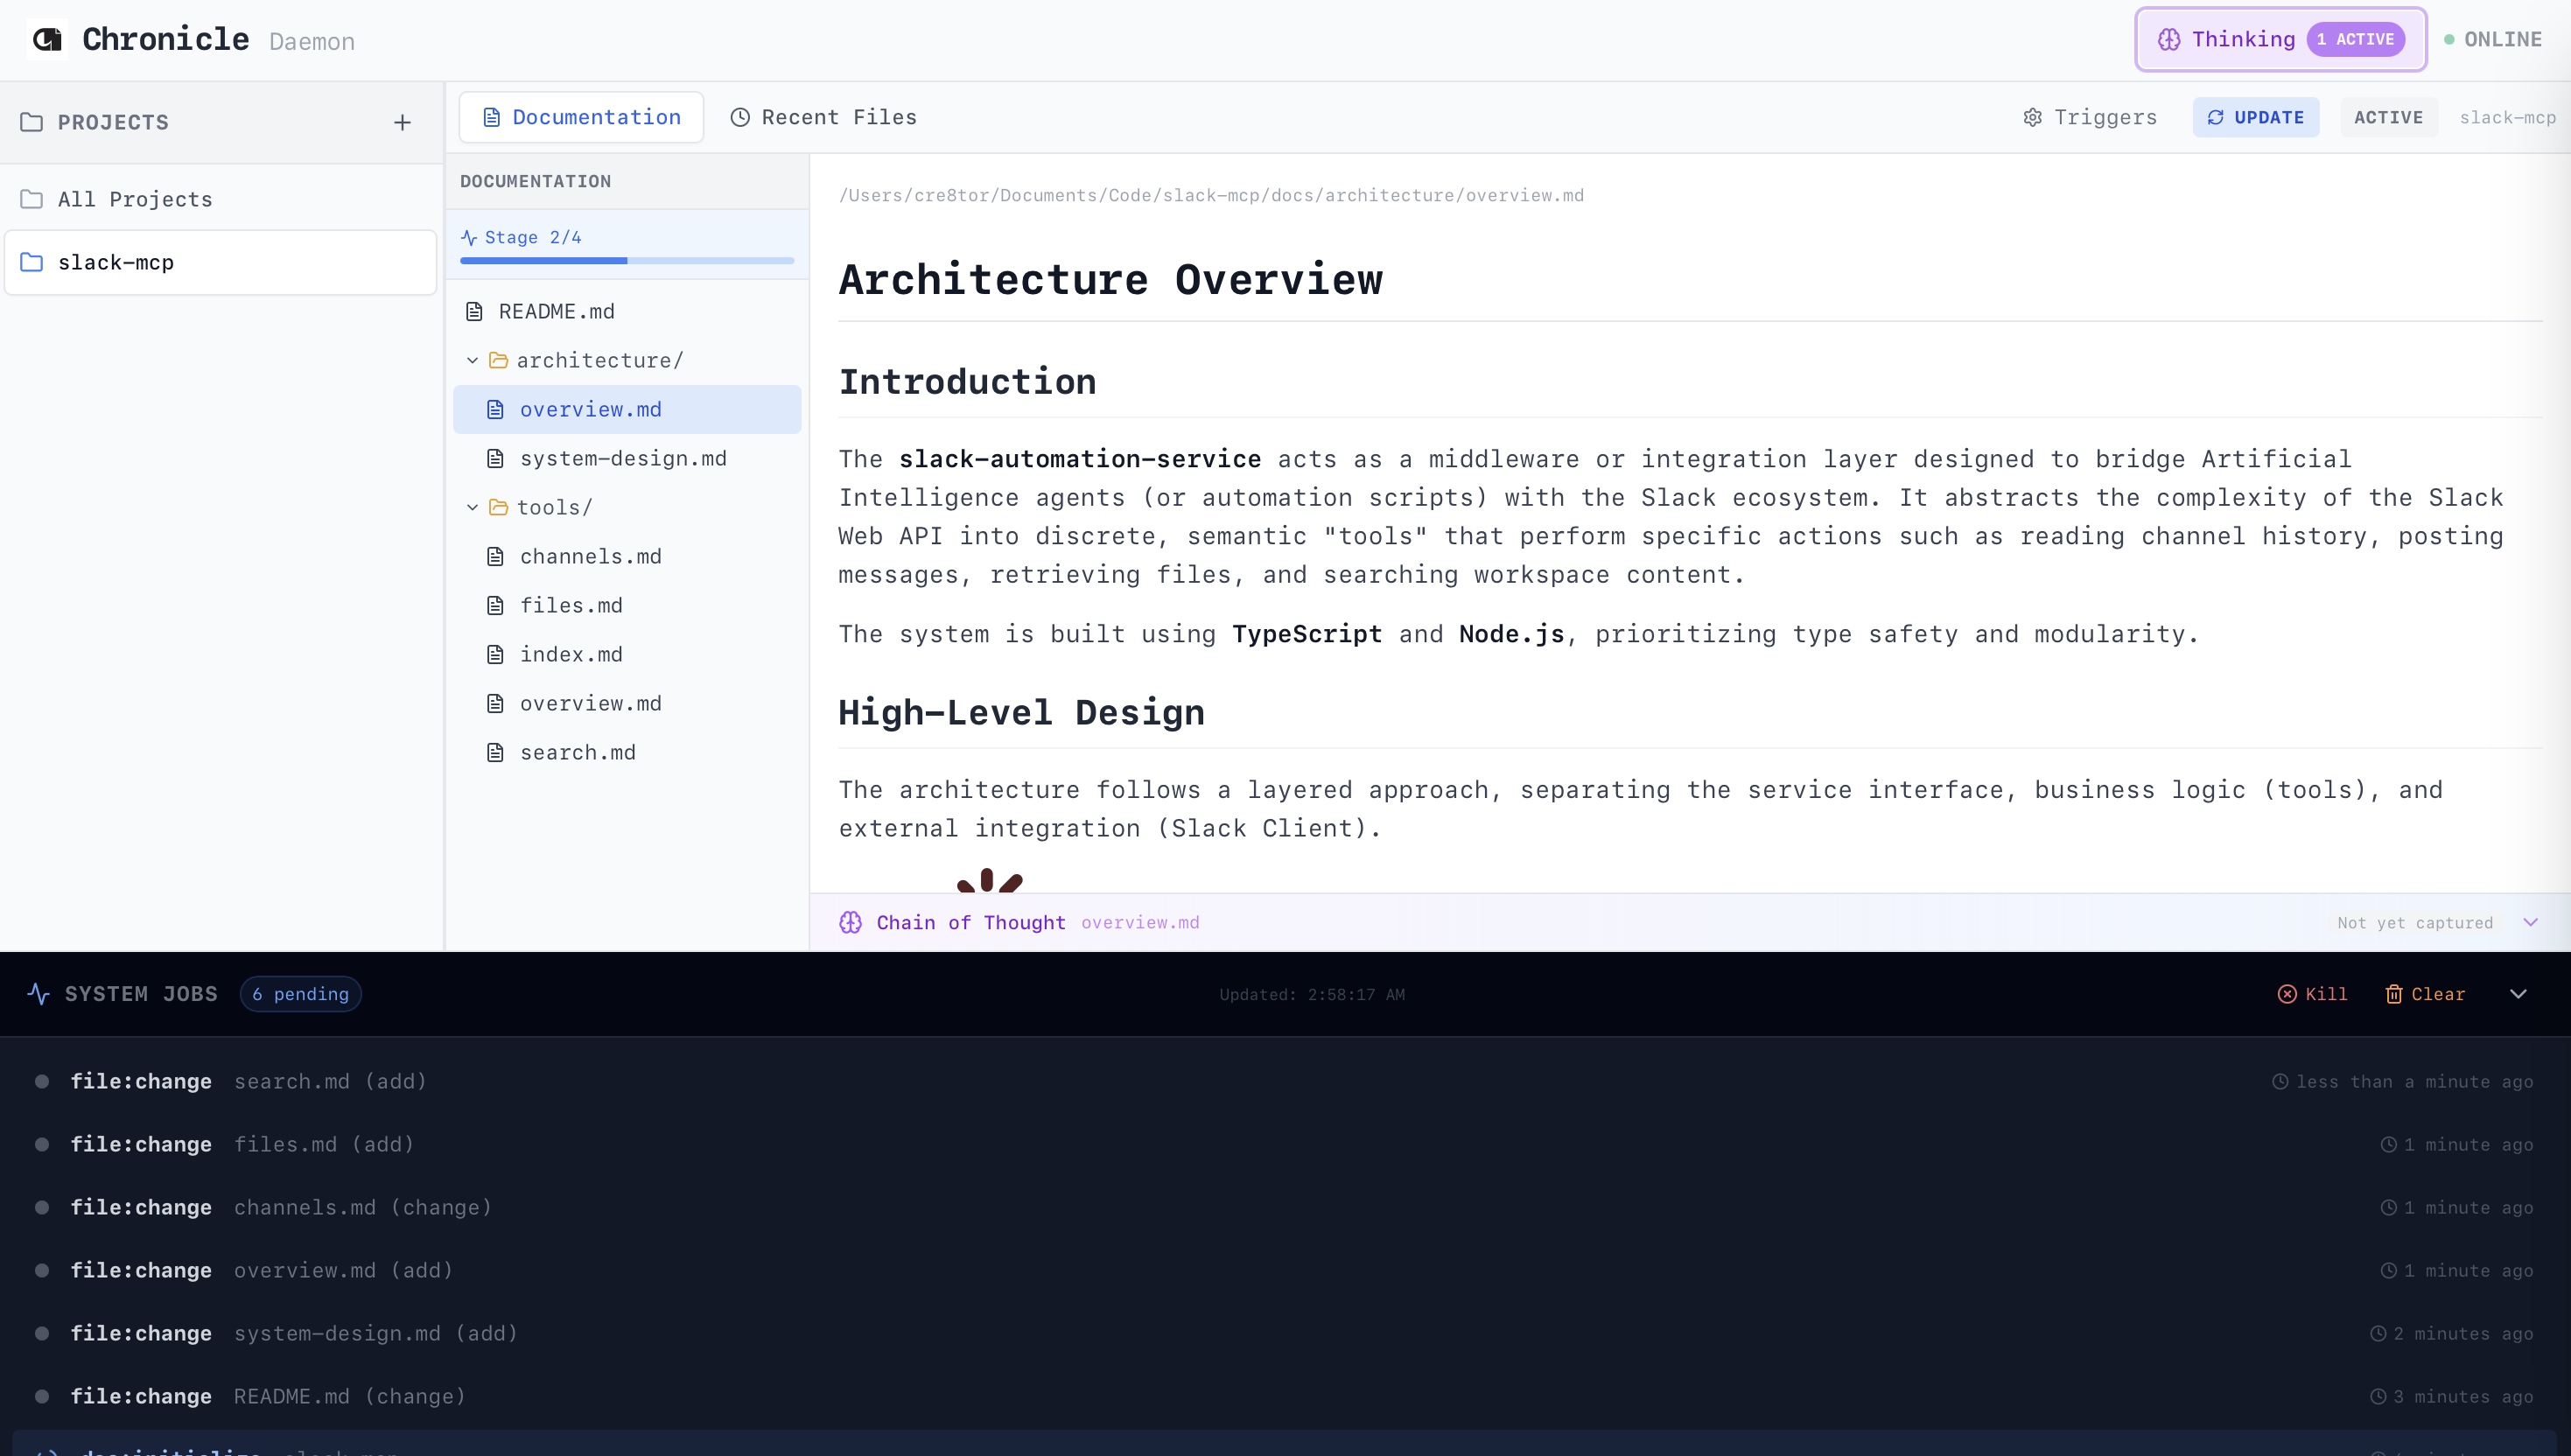Click the Triggers gear icon
Screen dimensions: 2571x1456
tap(2032, 117)
